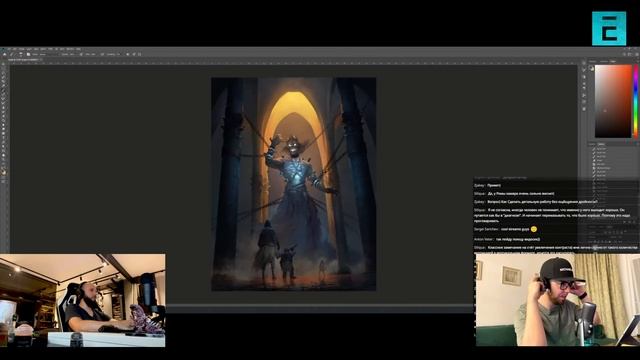This screenshot has height=360, width=640.
Task: Open the workspace switcher icon
Action: 630,54
